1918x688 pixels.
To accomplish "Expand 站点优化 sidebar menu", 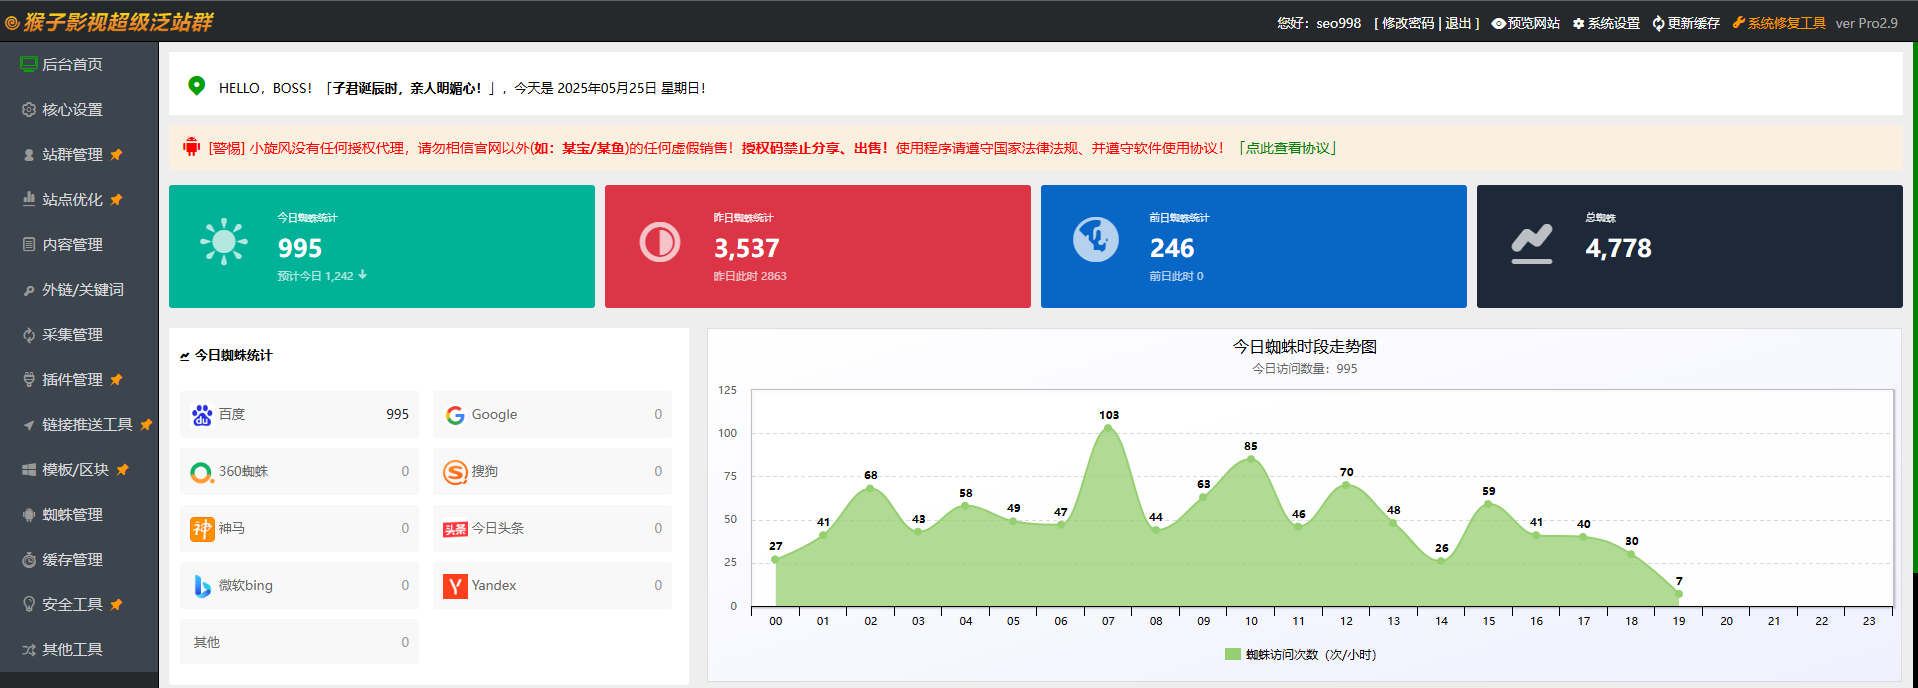I will 72,200.
